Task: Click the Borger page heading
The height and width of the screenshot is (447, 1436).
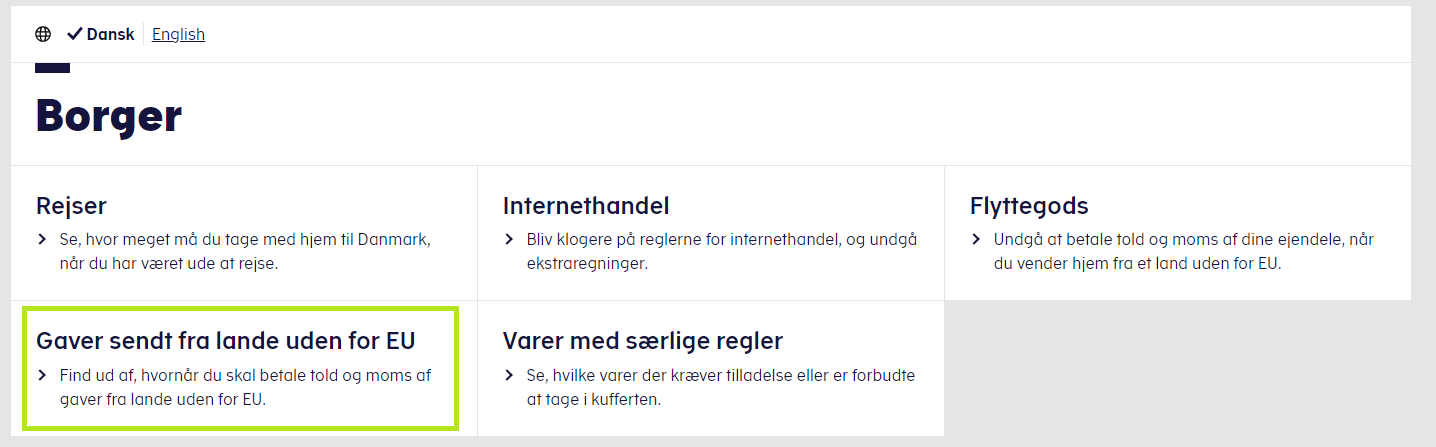Action: tap(109, 116)
